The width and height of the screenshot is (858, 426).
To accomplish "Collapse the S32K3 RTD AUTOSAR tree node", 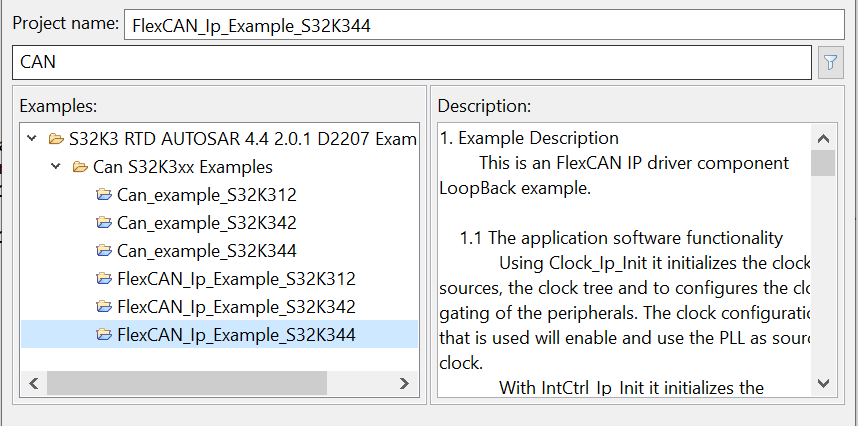I will click(32, 139).
